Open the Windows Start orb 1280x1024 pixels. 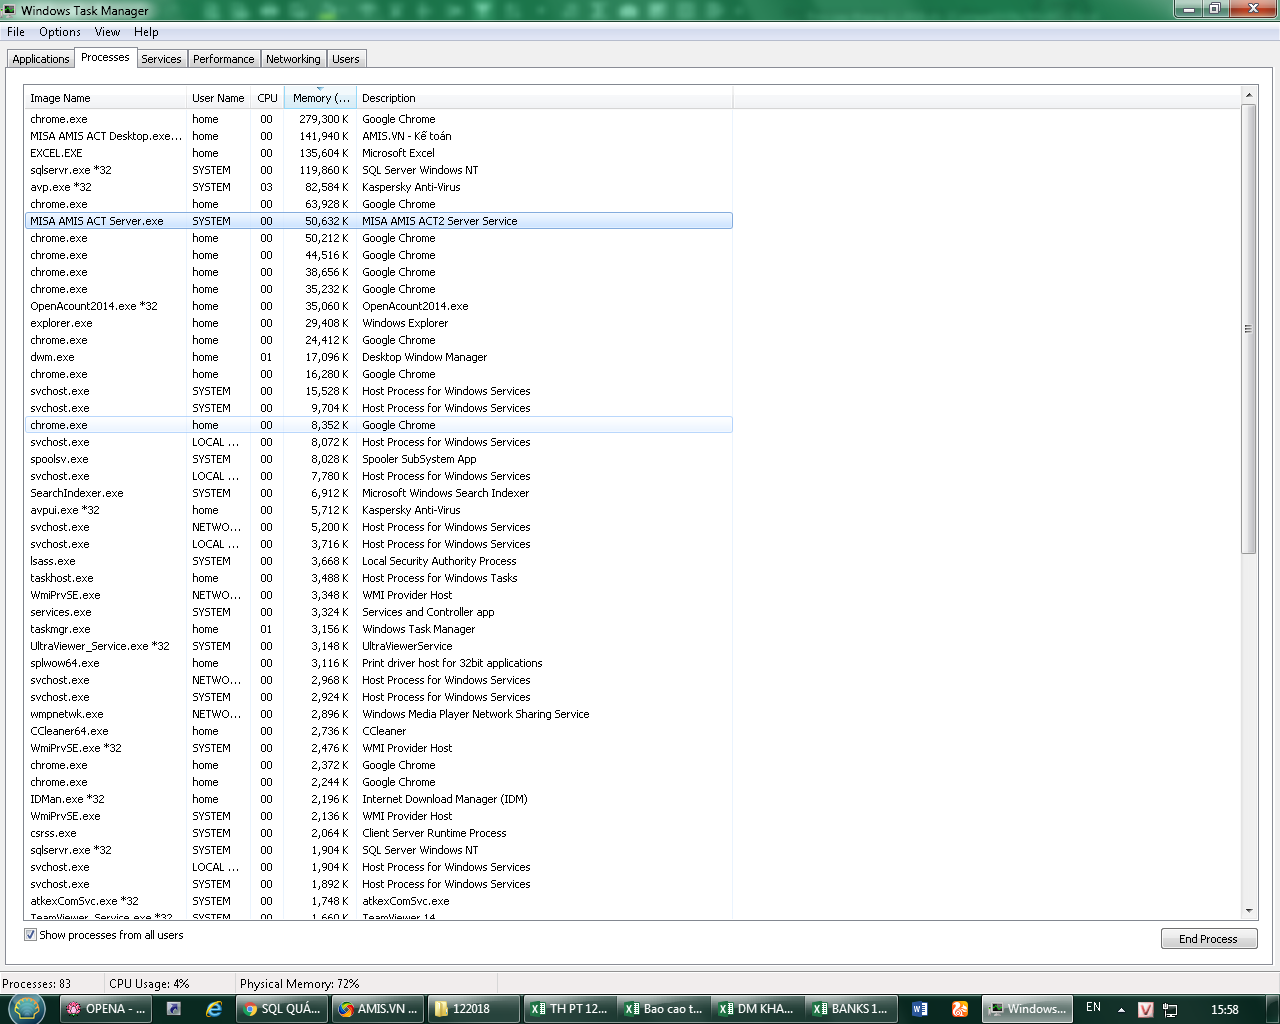27,1008
